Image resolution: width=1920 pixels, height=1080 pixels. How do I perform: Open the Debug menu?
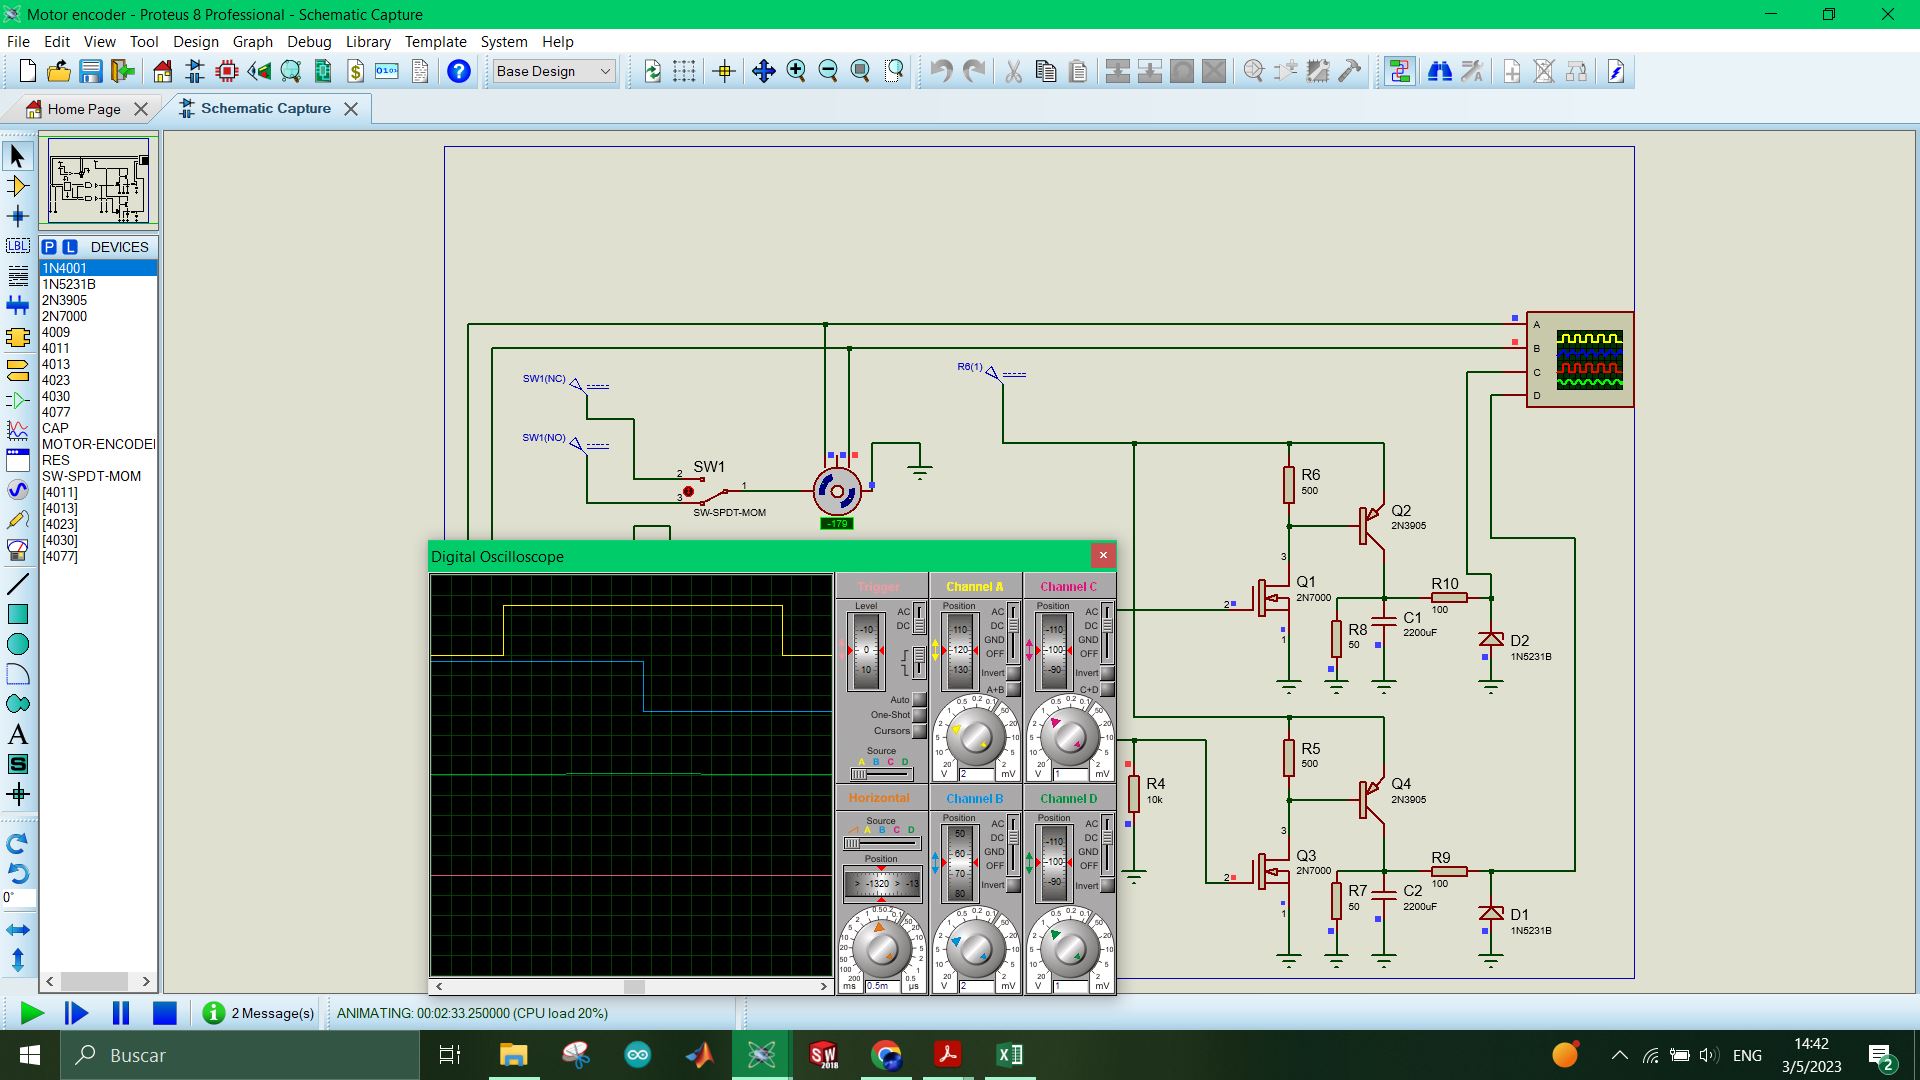[x=309, y=42]
